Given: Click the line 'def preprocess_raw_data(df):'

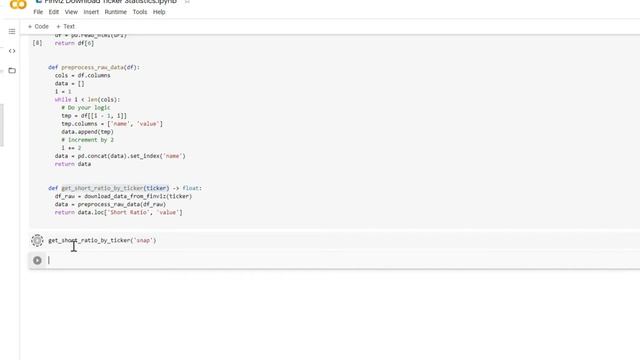Looking at the screenshot, I should coord(94,67).
